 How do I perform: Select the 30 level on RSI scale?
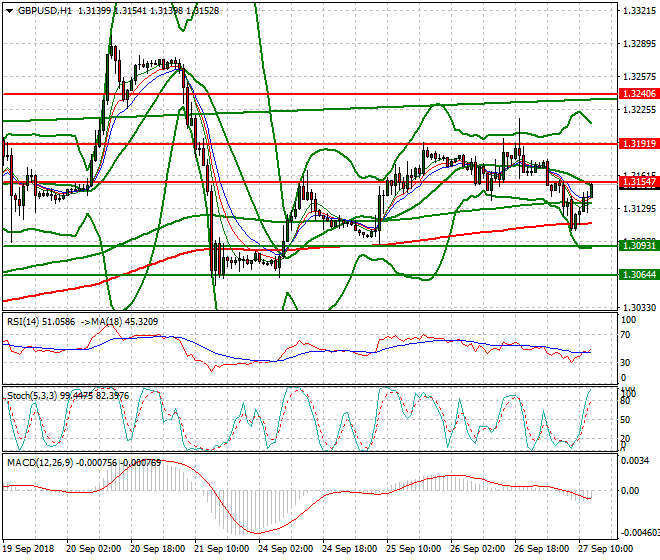point(625,363)
